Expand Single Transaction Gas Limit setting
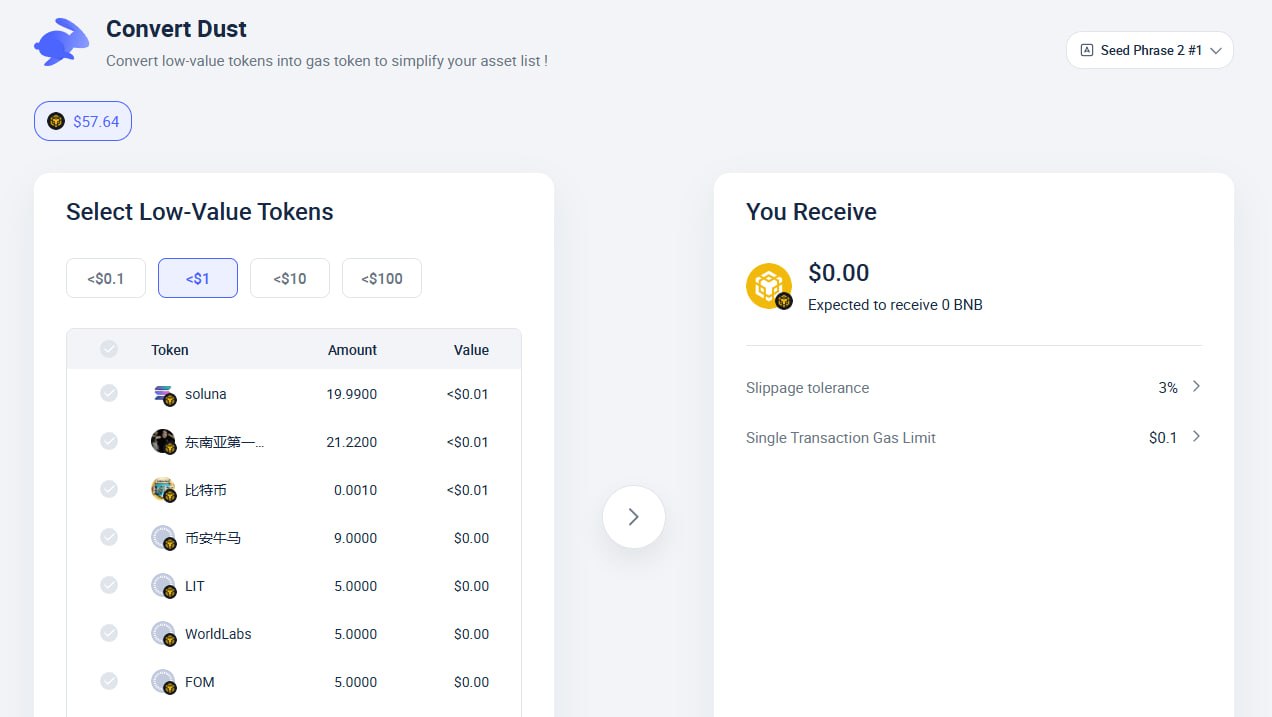The height and width of the screenshot is (717, 1272). (973, 437)
